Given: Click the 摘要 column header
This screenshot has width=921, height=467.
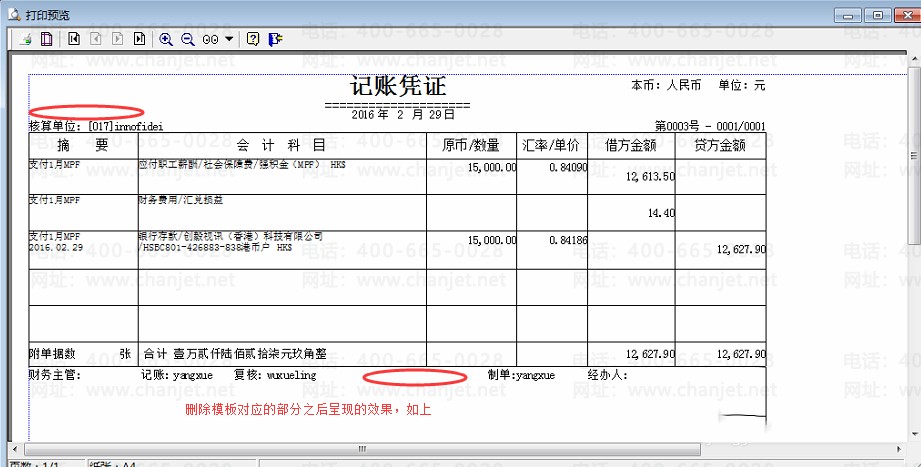Looking at the screenshot, I should pyautogui.click(x=83, y=145).
